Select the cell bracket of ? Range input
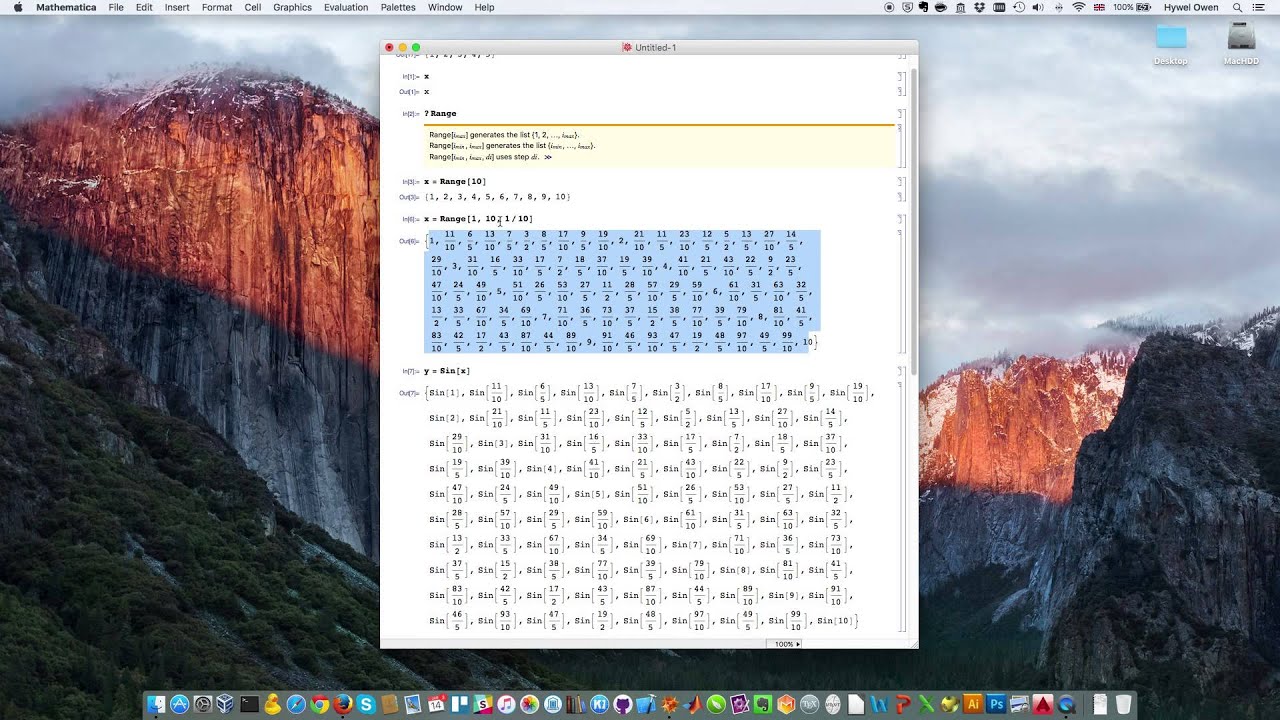The height and width of the screenshot is (720, 1280). point(900,114)
